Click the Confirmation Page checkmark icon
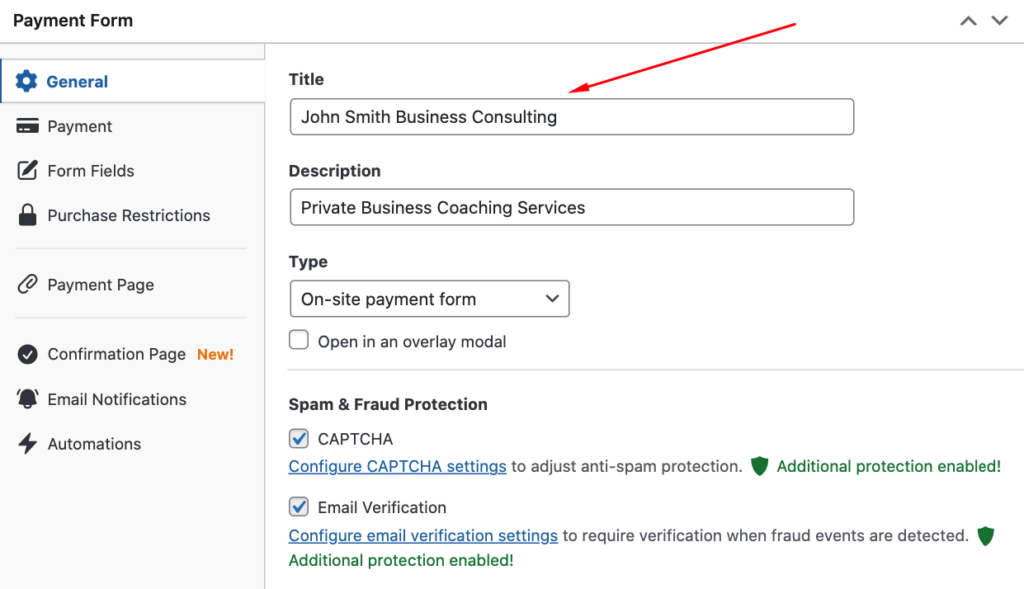The height and width of the screenshot is (589, 1024). 28,354
